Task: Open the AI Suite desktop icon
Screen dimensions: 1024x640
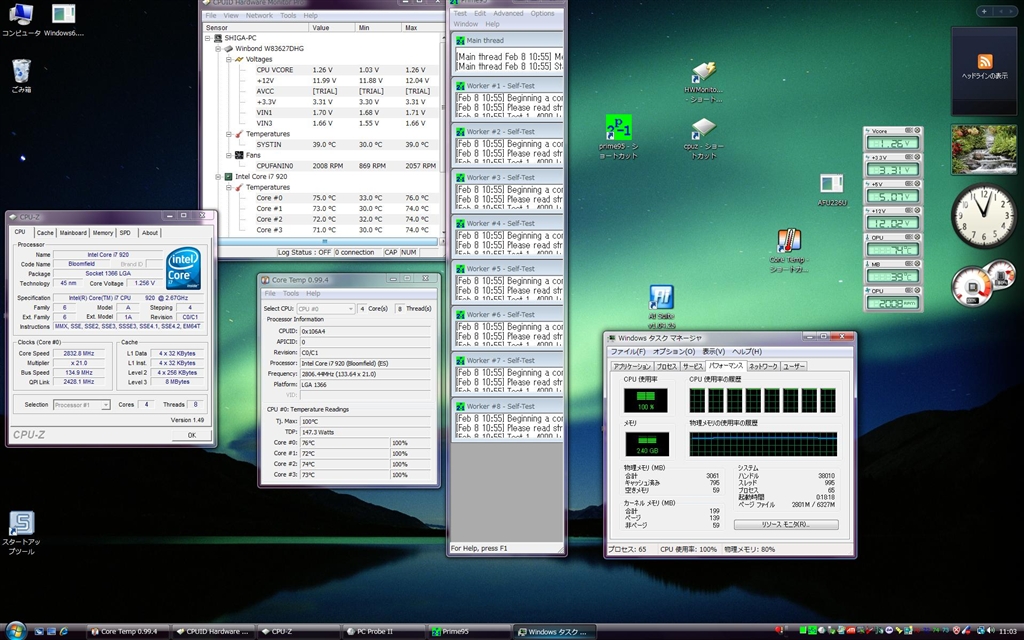Action: point(660,298)
